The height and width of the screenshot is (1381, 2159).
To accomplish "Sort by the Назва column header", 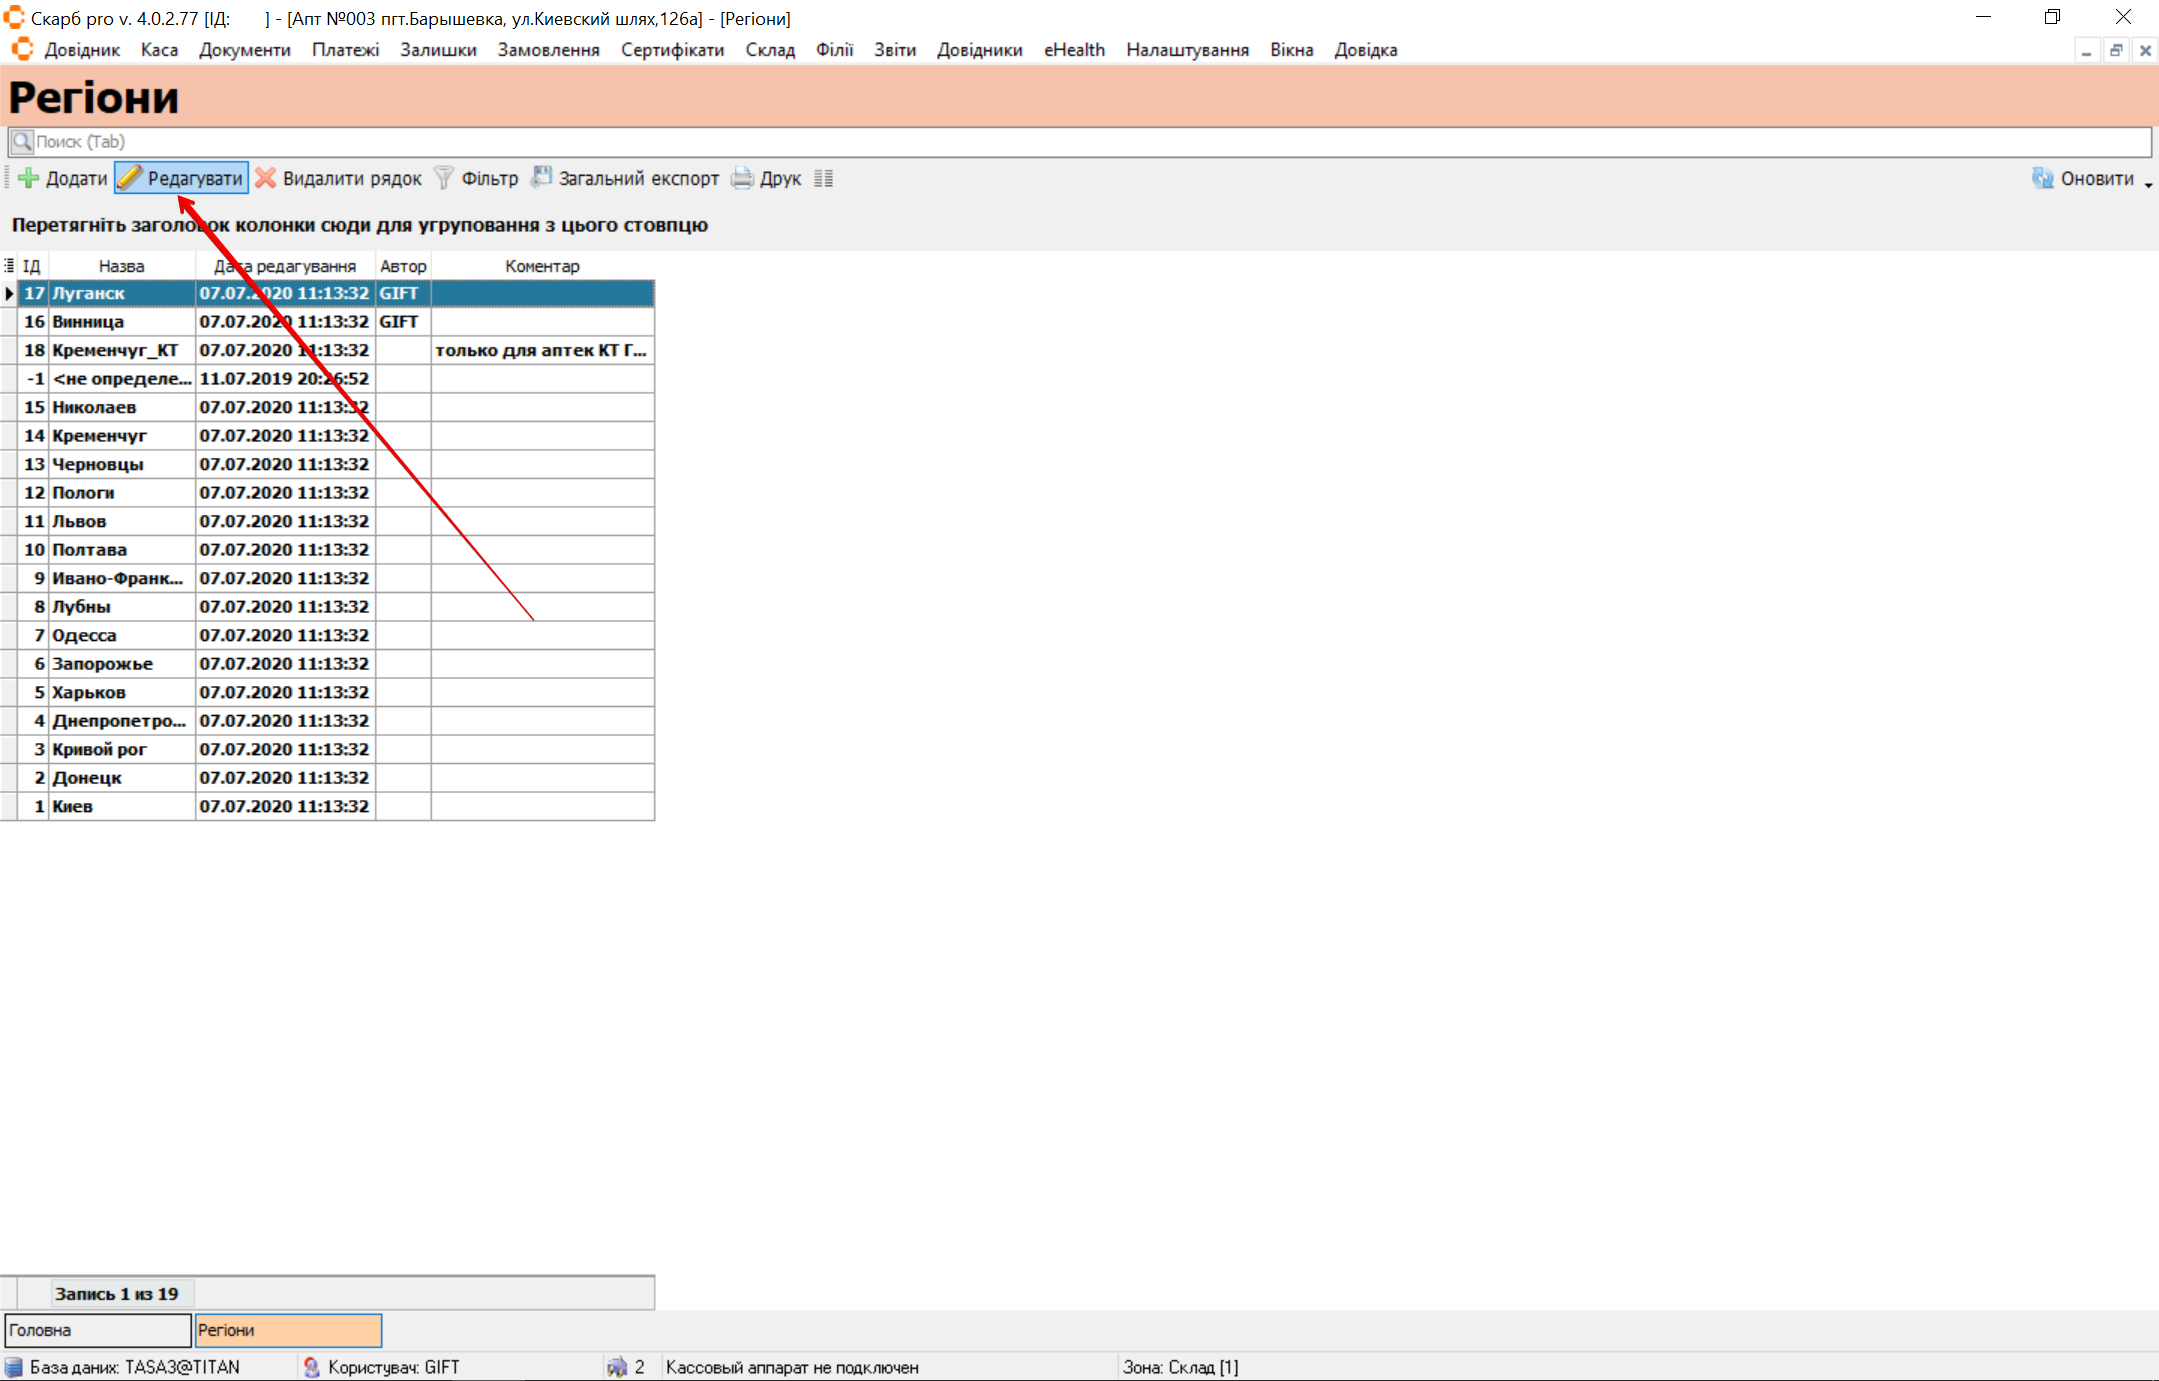I will click(121, 266).
